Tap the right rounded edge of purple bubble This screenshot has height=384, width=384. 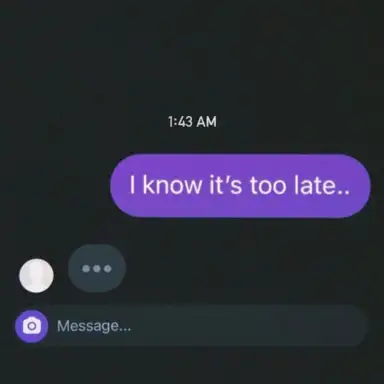(362, 186)
